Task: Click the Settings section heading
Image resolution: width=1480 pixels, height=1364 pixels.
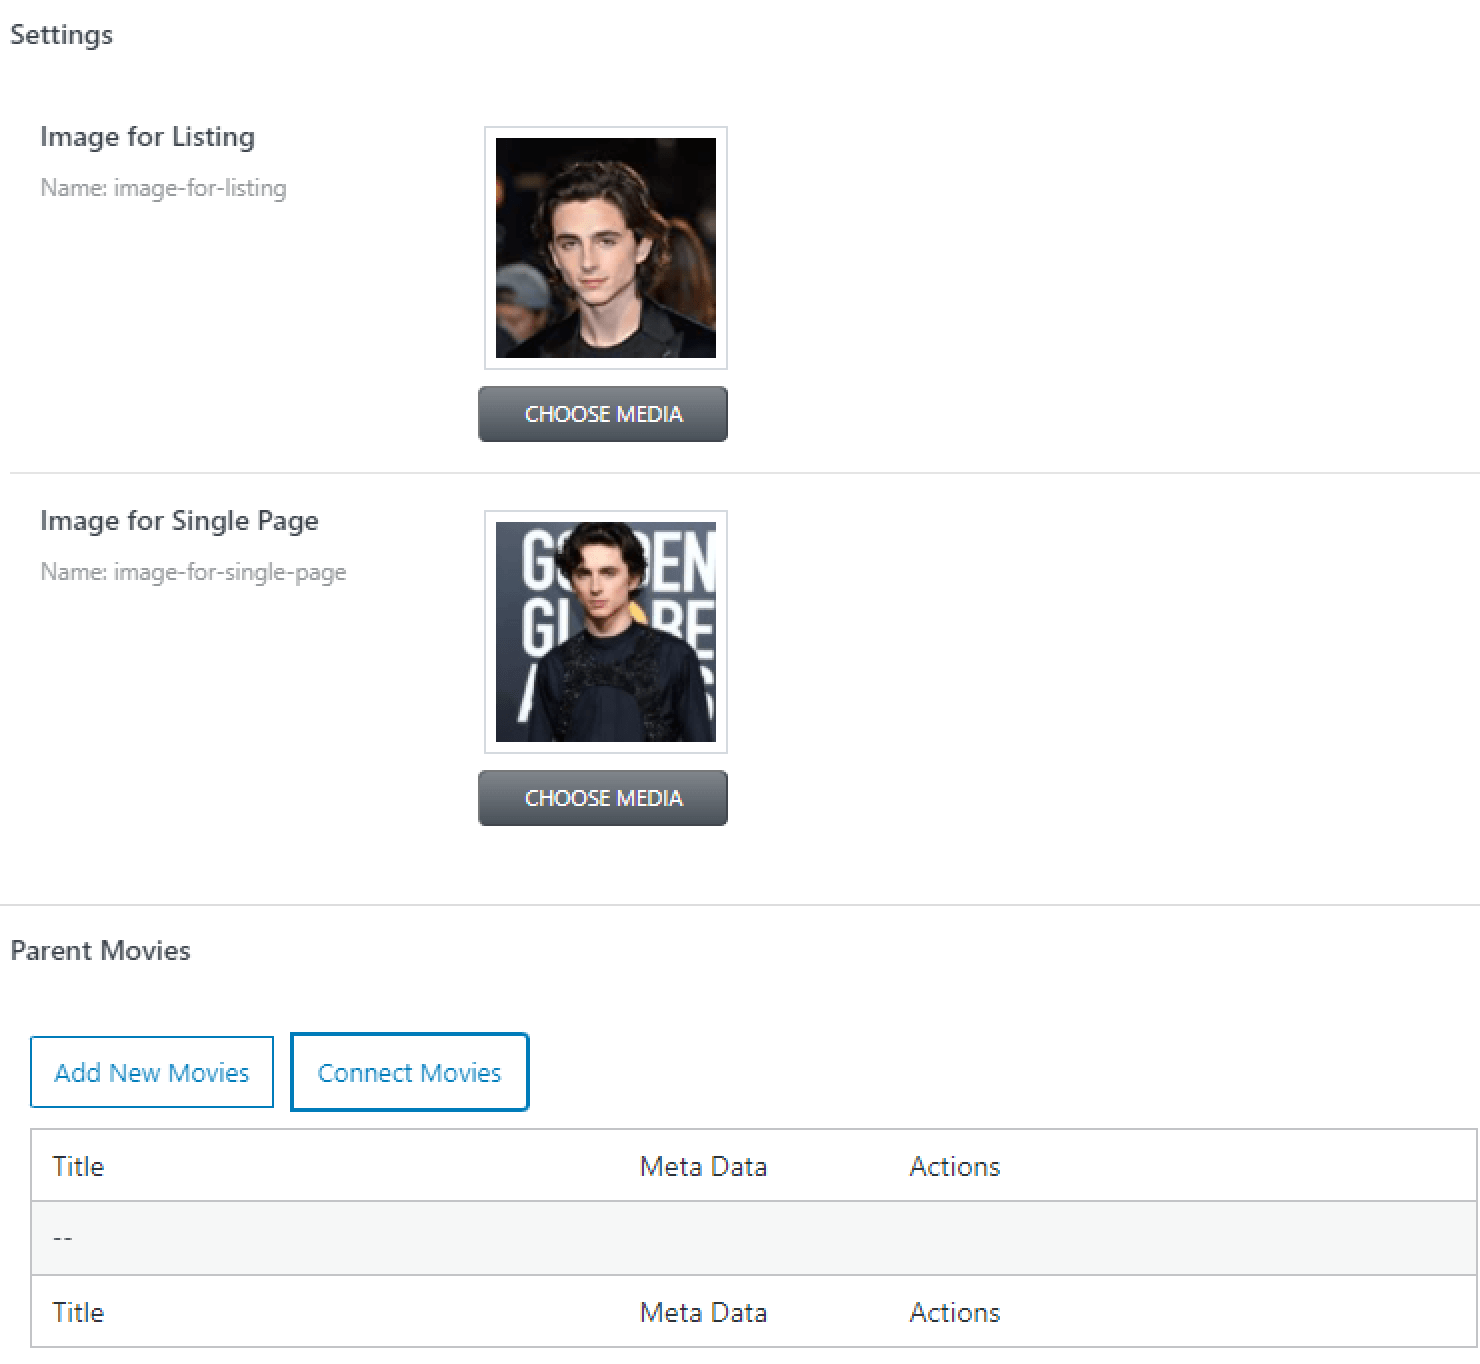Action: (62, 35)
